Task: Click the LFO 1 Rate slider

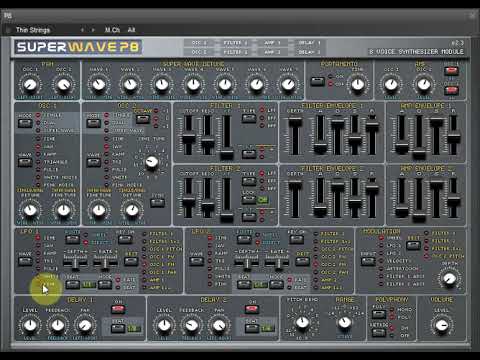Action: 105,263
